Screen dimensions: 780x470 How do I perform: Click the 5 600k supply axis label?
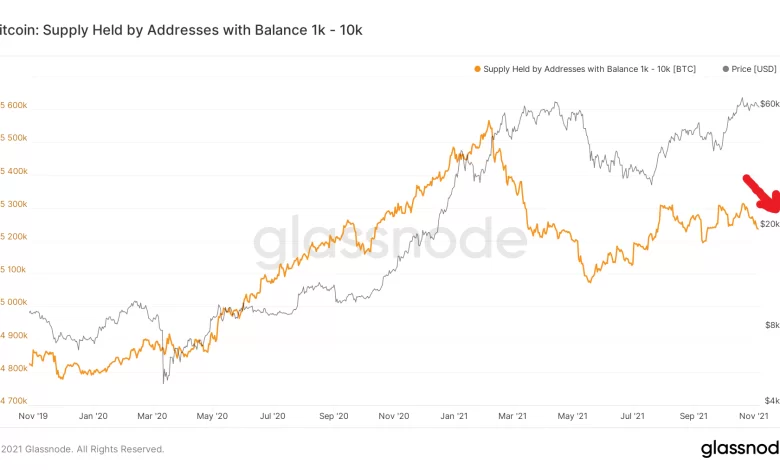pyautogui.click(x=14, y=105)
